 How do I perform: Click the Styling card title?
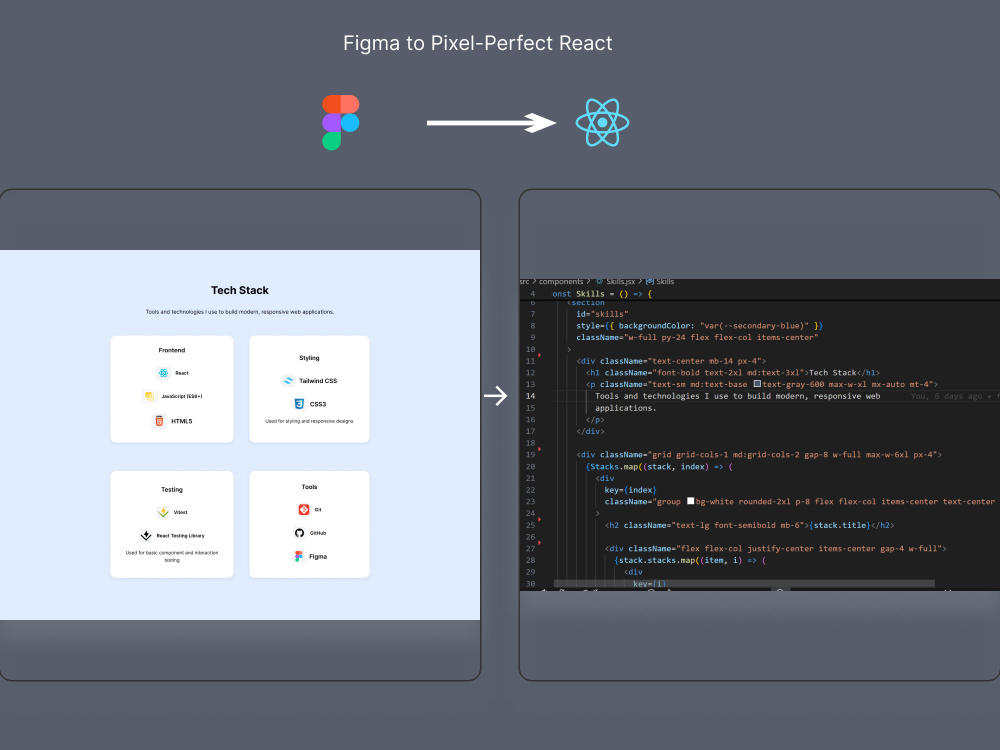[309, 358]
